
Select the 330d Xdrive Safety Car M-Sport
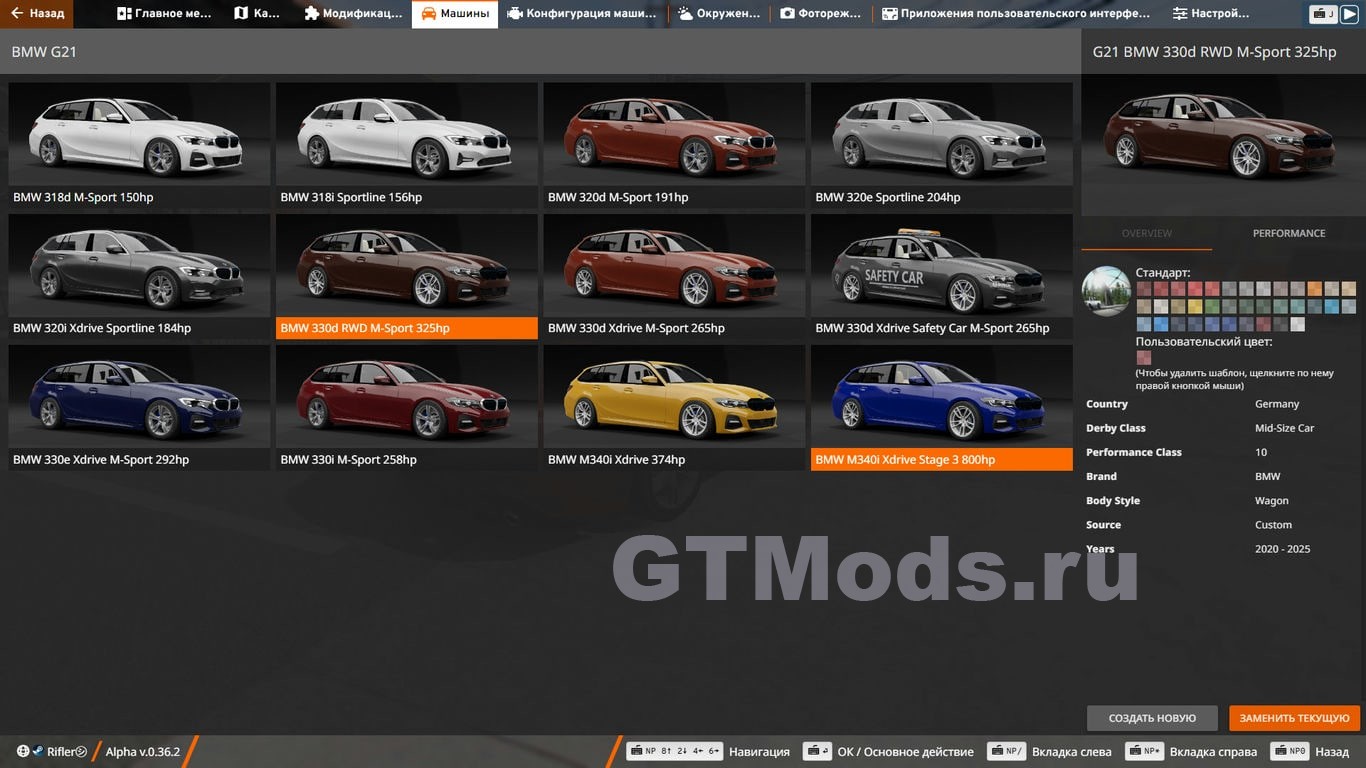[942, 277]
